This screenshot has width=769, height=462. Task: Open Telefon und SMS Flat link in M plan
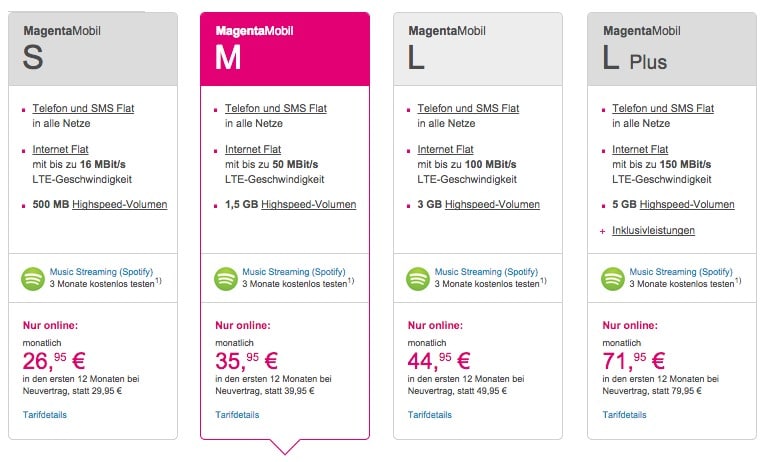click(x=276, y=108)
